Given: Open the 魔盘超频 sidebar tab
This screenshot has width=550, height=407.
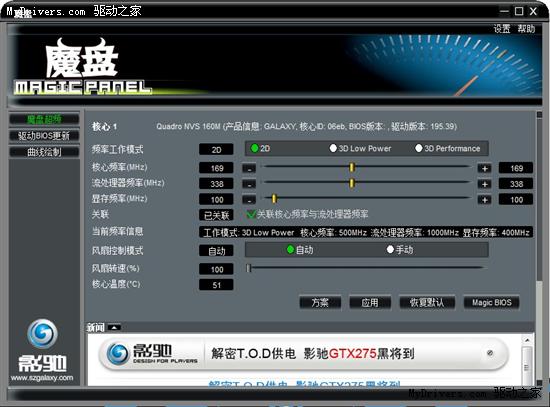Looking at the screenshot, I should [44, 119].
